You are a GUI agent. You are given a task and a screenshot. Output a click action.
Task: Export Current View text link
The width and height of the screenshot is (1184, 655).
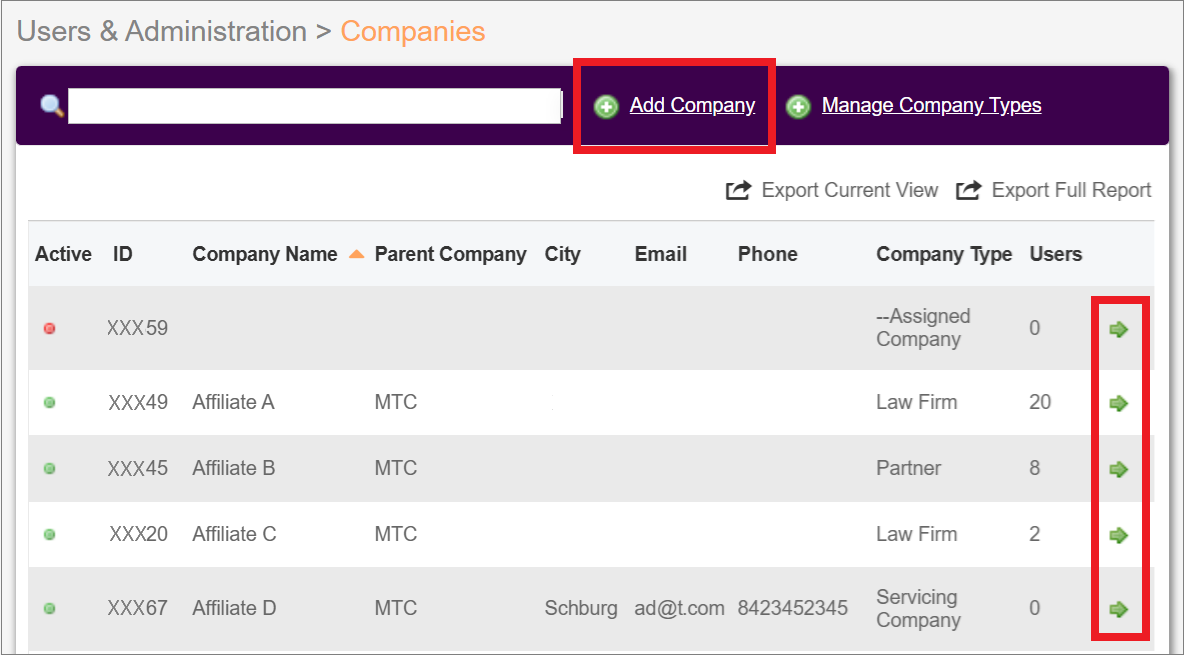849,190
